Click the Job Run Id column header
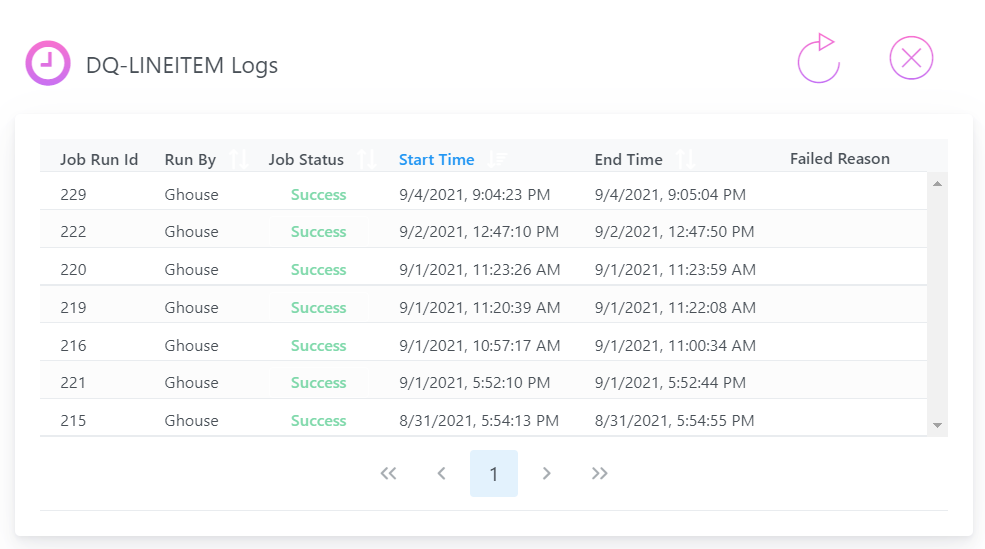Viewport: 985px width, 549px height. [99, 160]
